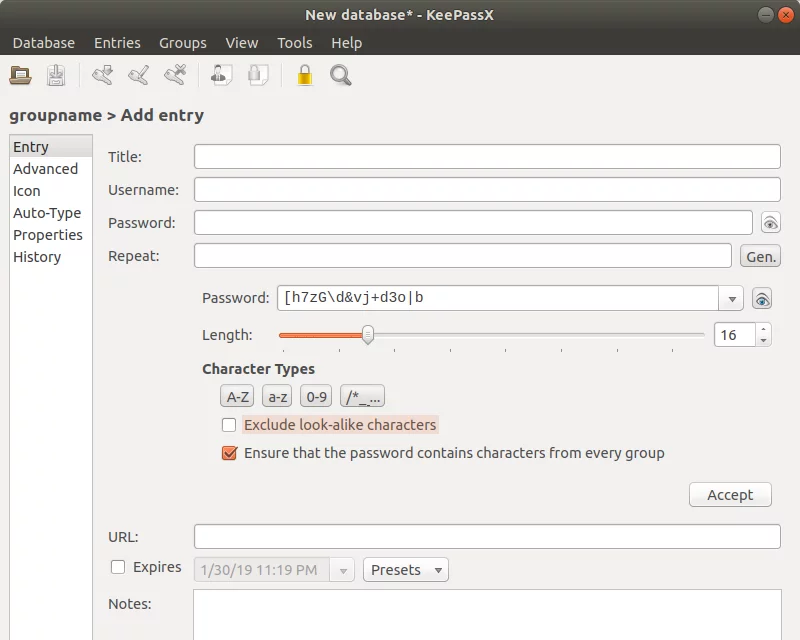Delete entry toolbar icon
Screen dimensions: 800x640
coord(175,76)
